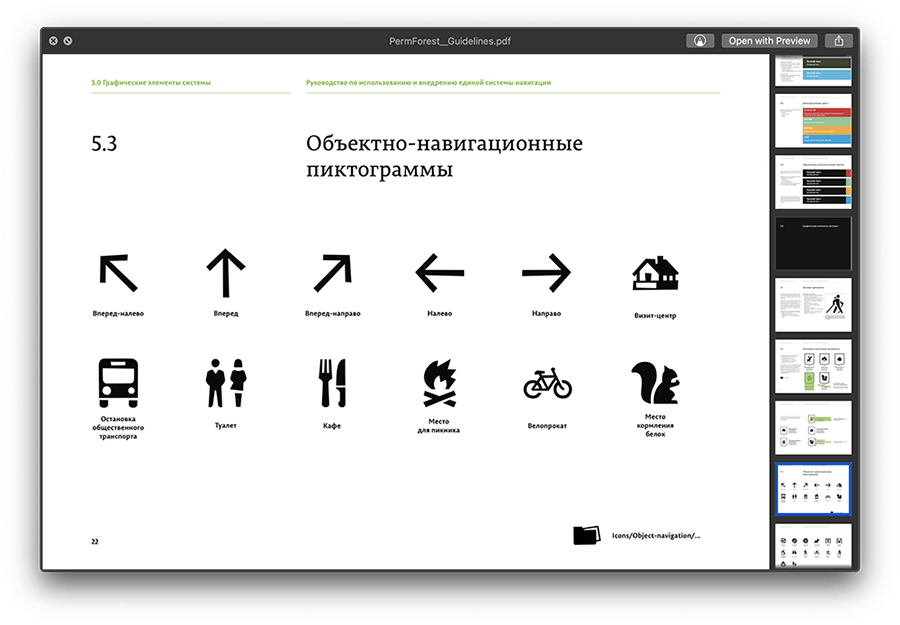Click the Markup pen icon in title bar
The height and width of the screenshot is (625, 900).
tap(700, 41)
